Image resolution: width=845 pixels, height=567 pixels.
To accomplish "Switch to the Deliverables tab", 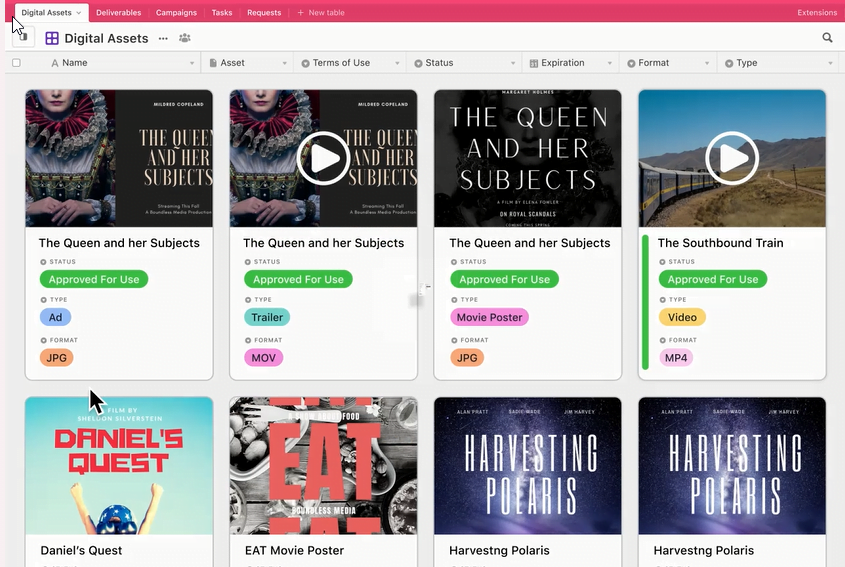I will 119,12.
